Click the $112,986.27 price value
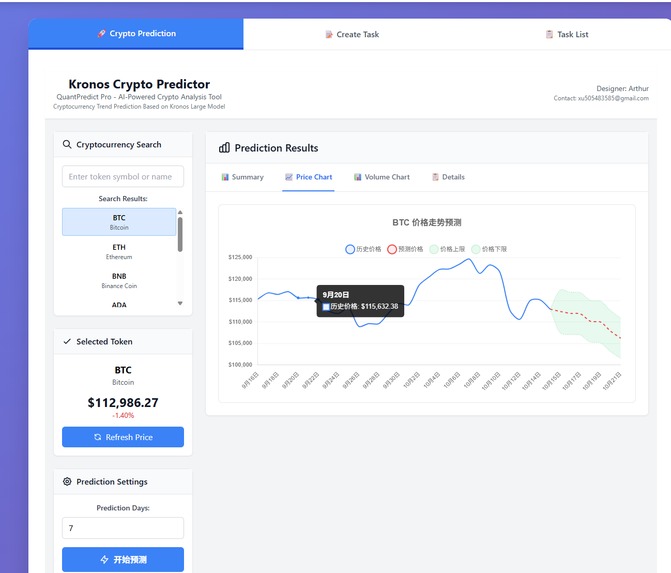 pyautogui.click(x=123, y=403)
